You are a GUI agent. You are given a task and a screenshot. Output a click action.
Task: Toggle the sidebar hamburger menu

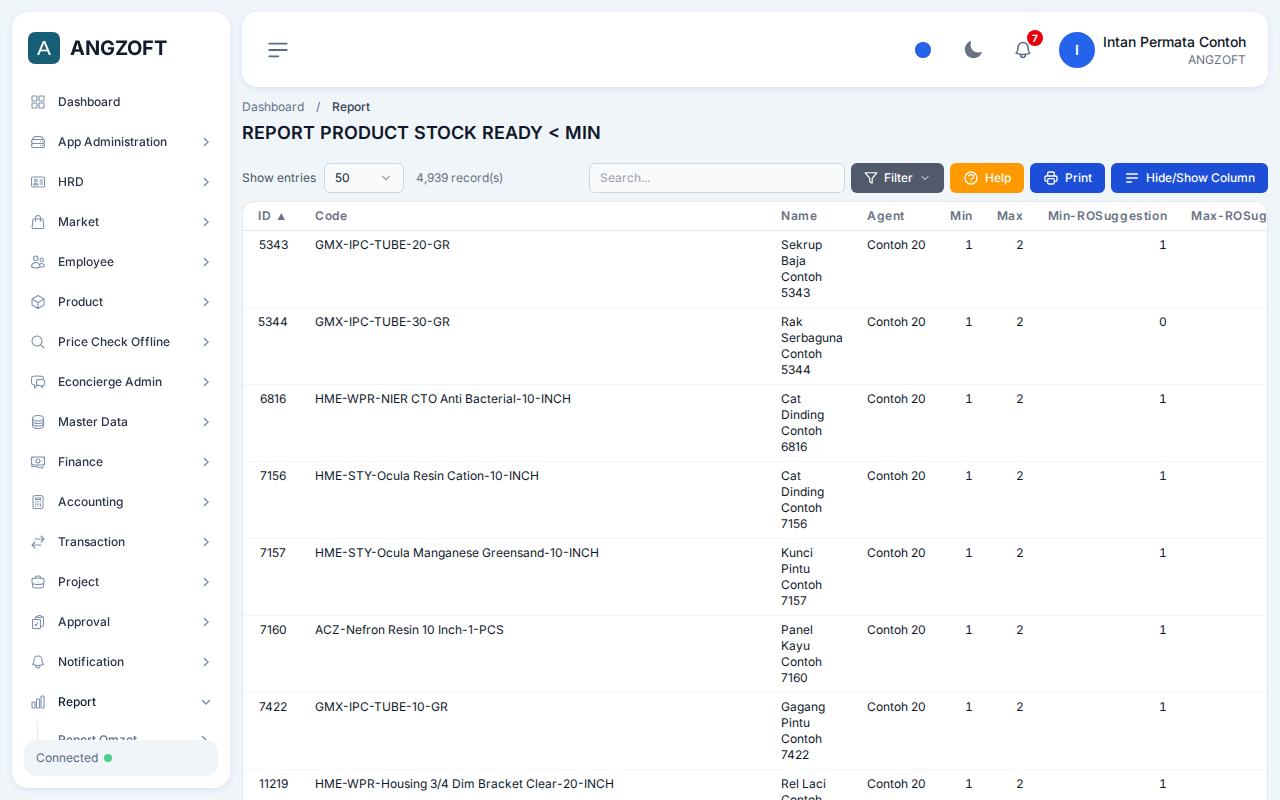tap(278, 49)
